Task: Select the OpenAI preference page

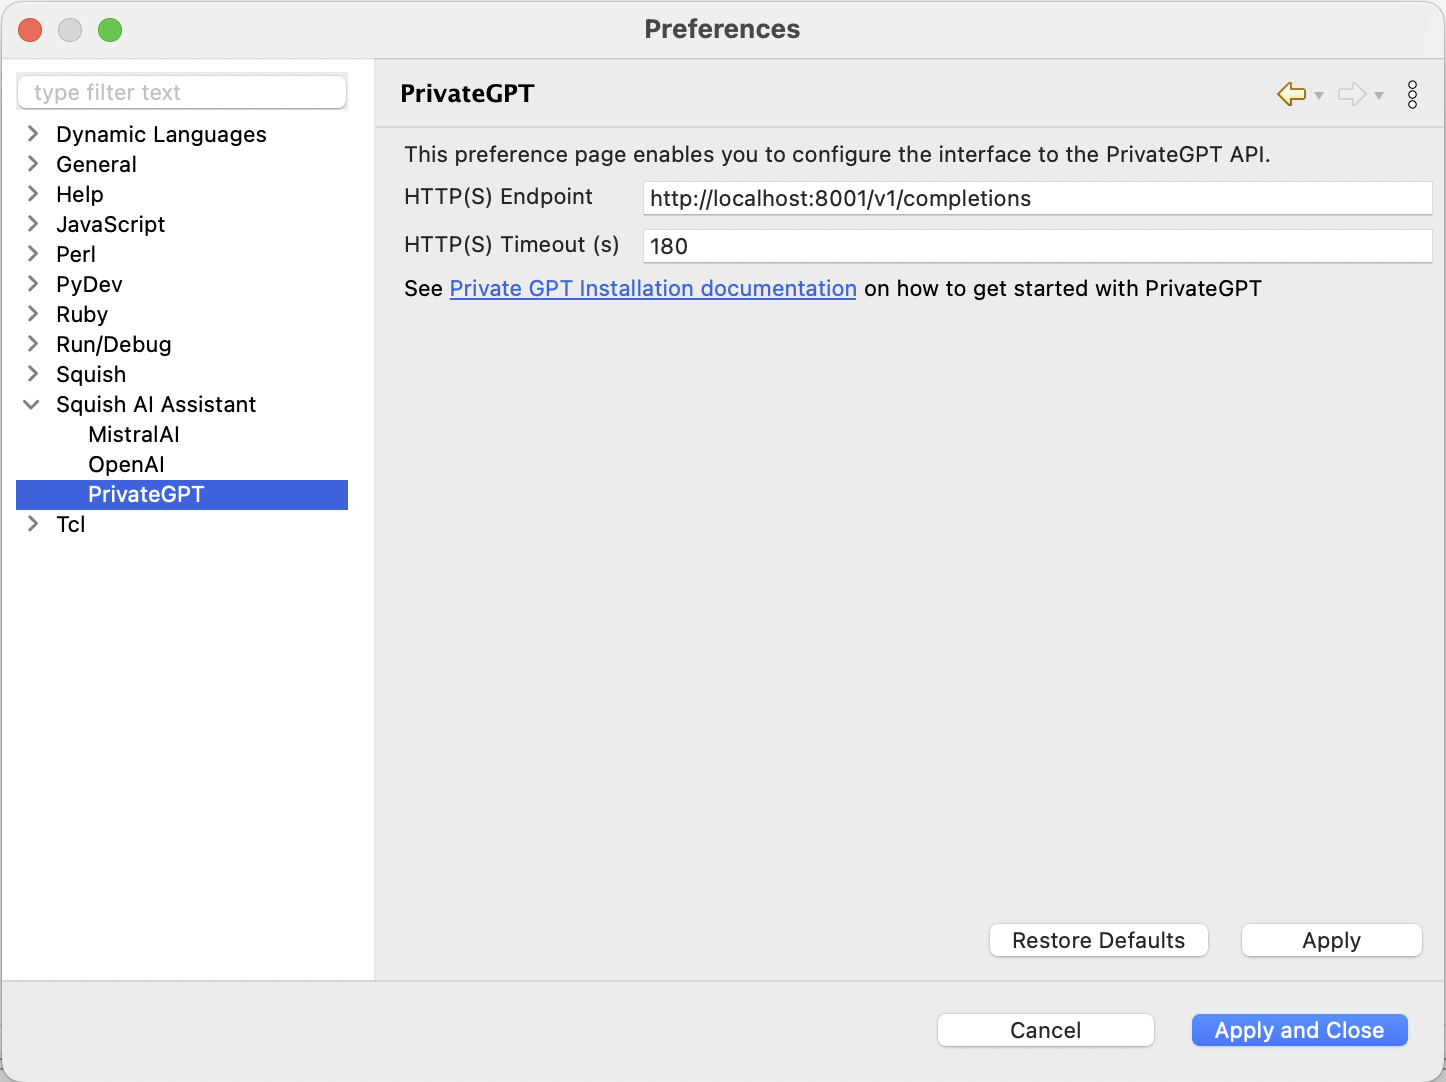Action: click(126, 464)
